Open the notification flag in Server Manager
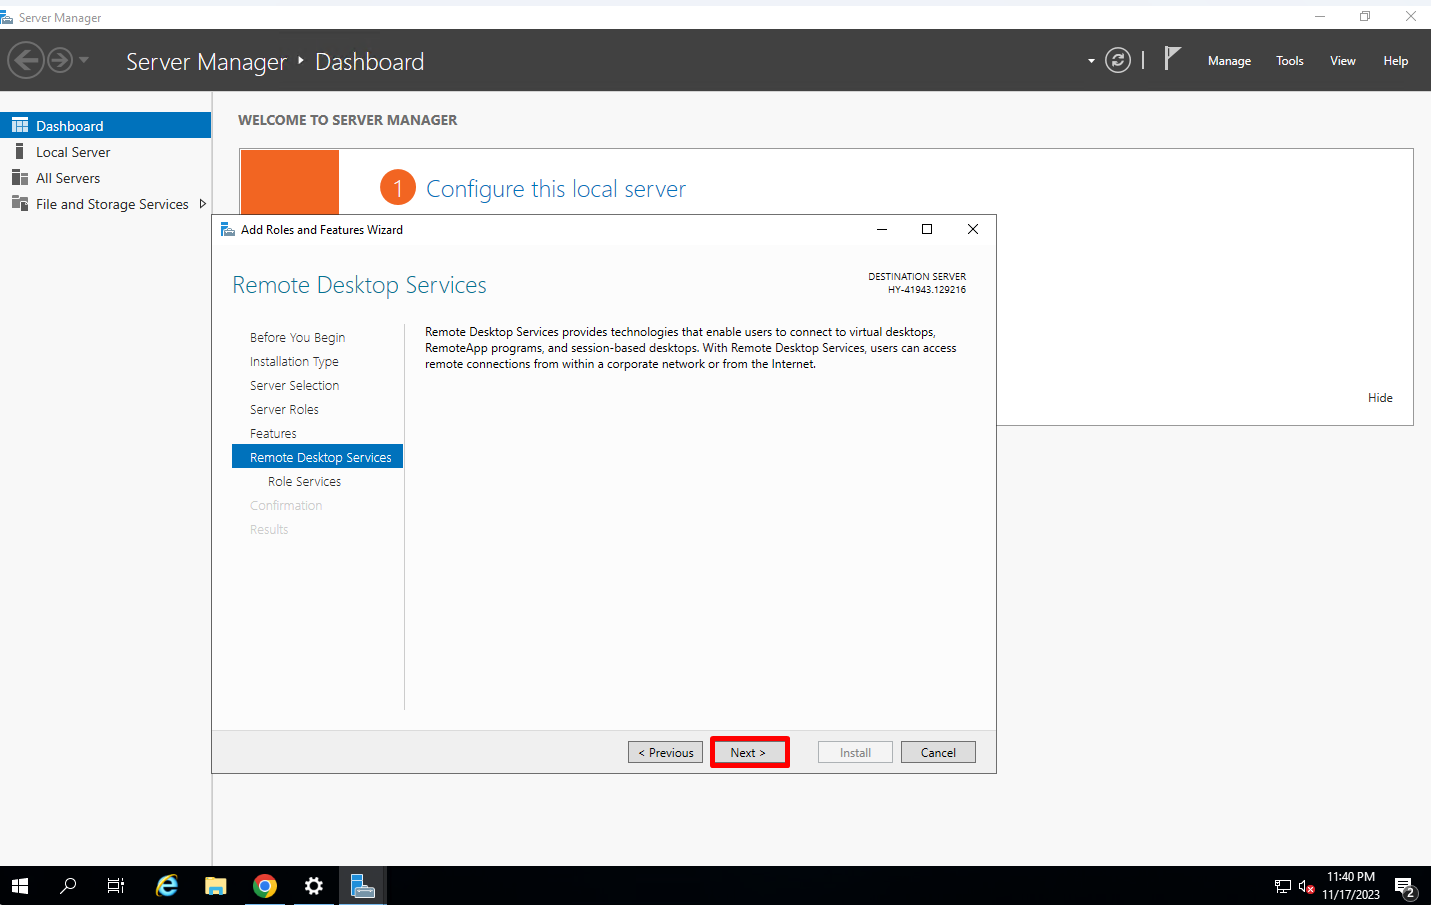This screenshot has height=905, width=1431. tap(1171, 57)
